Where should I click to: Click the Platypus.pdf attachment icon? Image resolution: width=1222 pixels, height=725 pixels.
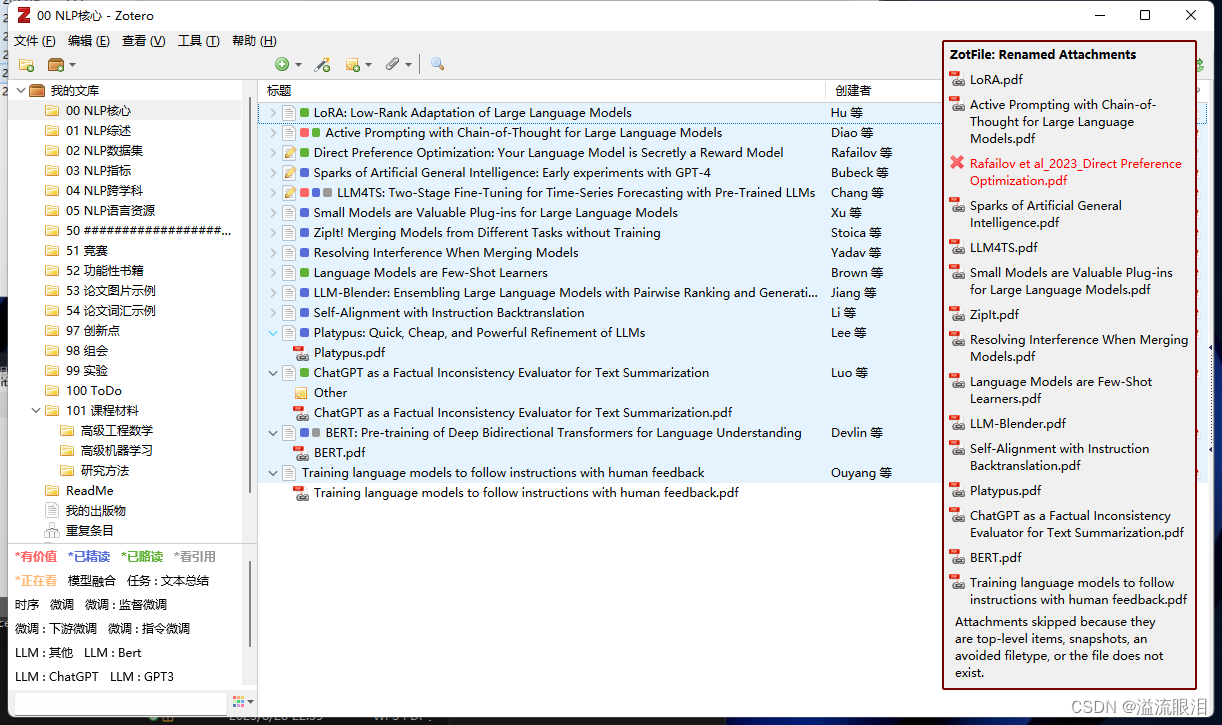301,353
